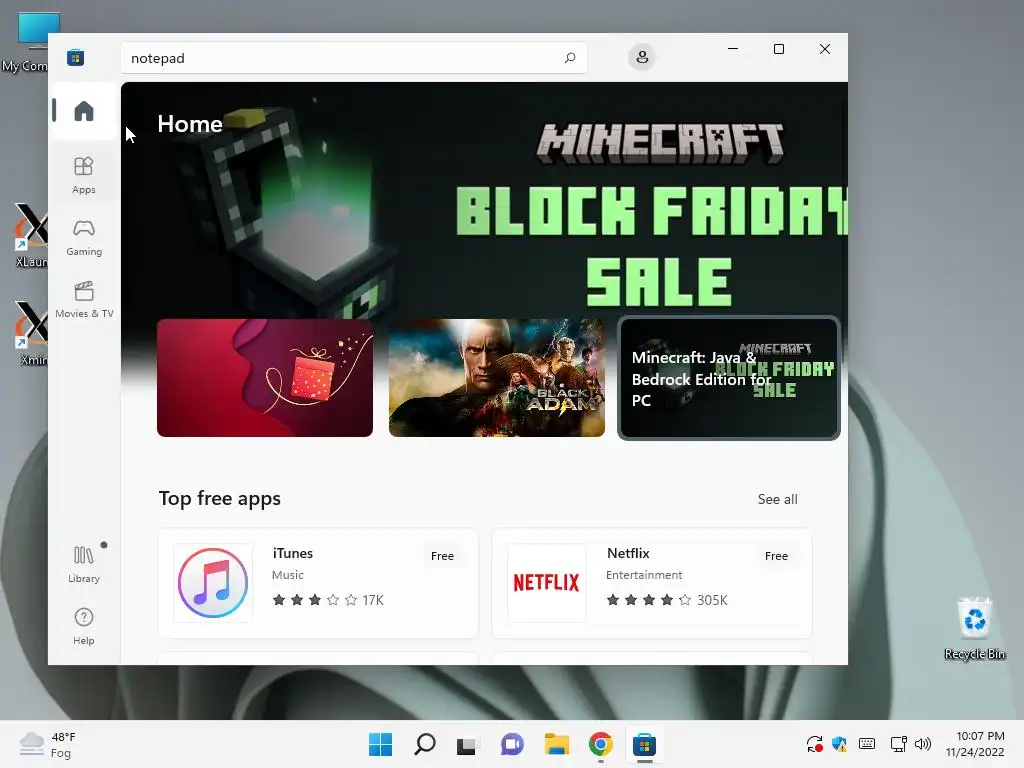Click Microsoft Store icon on the taskbar
This screenshot has height=768, width=1024.
[644, 744]
